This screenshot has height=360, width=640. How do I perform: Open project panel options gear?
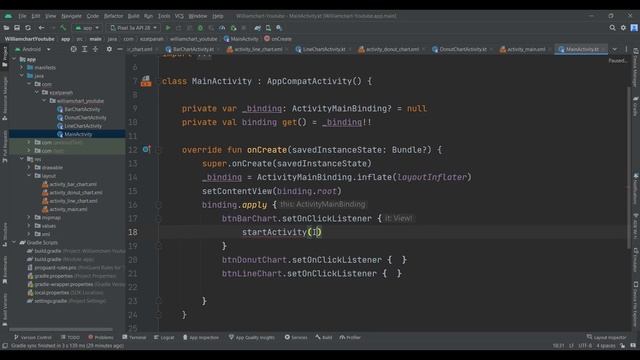click(109, 49)
